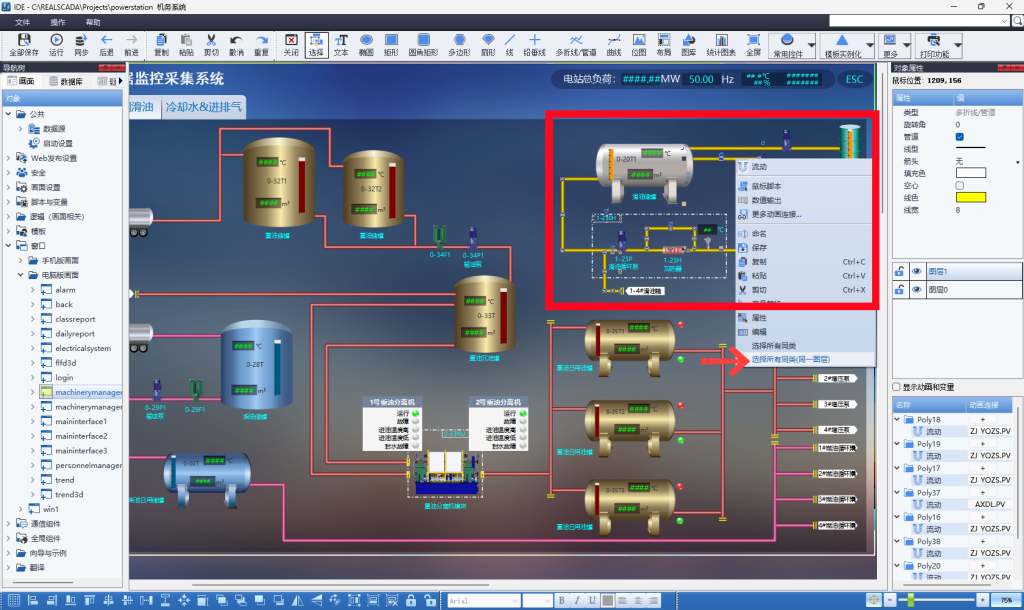
Task: Collapse the 电脑版画面 tree folder
Action: point(20,274)
